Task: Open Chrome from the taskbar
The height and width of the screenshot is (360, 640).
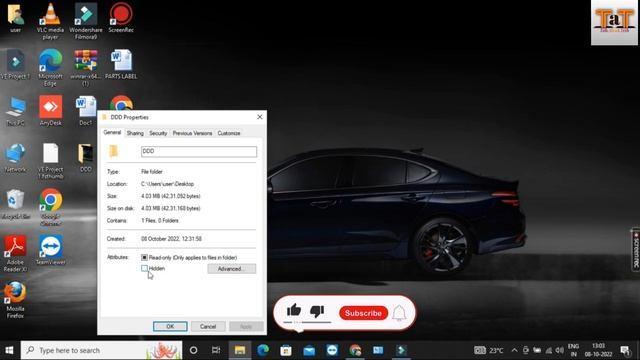Action: pos(355,350)
